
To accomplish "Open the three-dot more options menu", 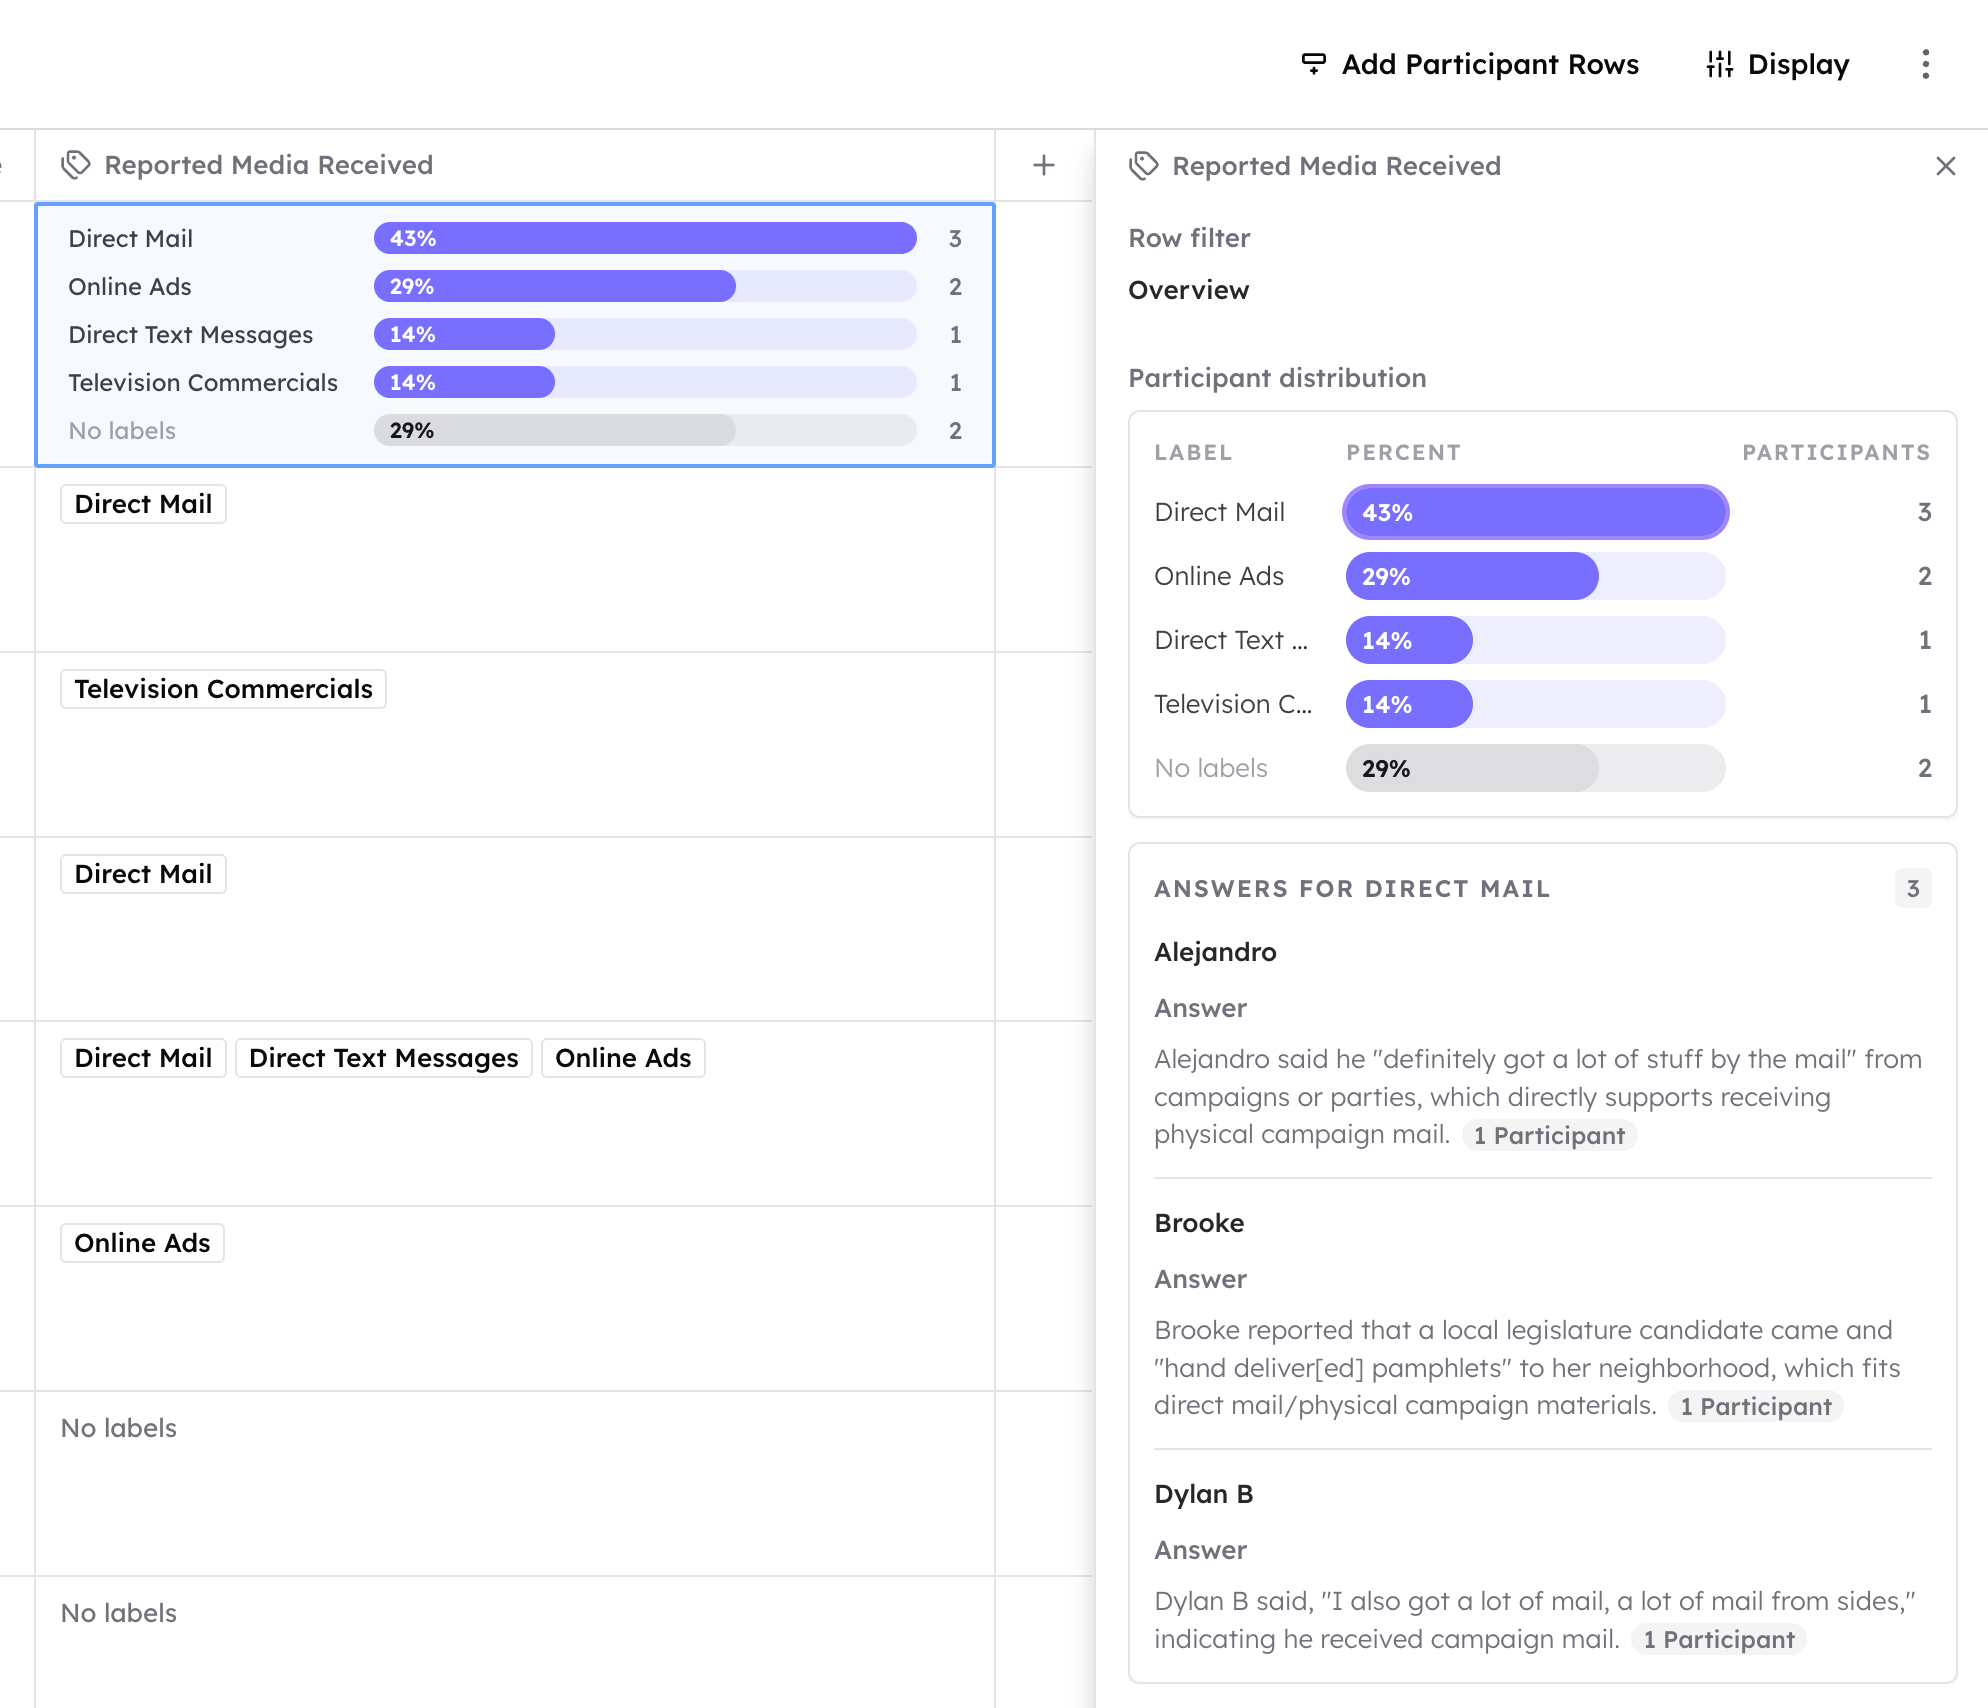I will click(x=1925, y=64).
